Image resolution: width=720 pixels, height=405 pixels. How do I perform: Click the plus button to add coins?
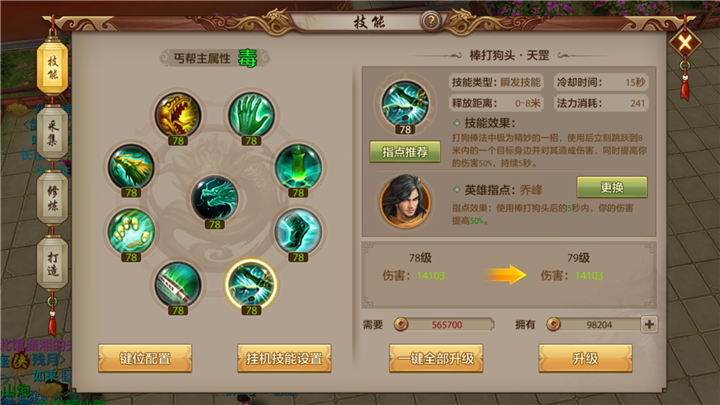(x=649, y=324)
